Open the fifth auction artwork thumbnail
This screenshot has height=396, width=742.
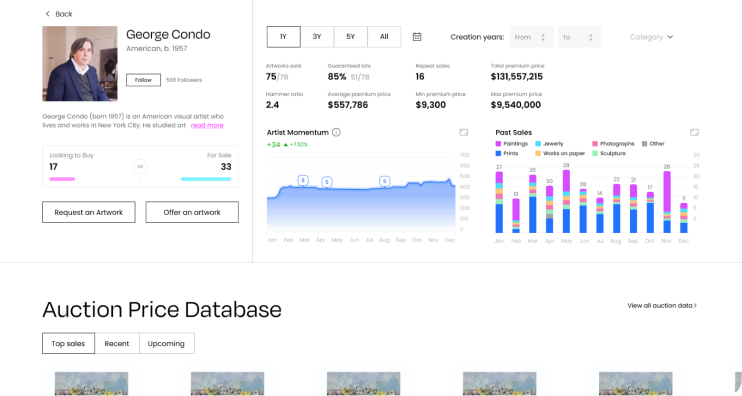pos(636,384)
